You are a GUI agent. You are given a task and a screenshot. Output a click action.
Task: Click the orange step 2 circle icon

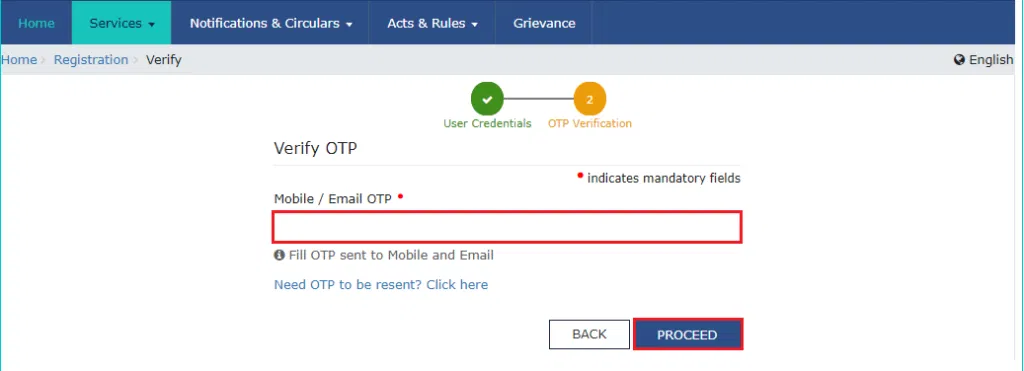pos(590,99)
